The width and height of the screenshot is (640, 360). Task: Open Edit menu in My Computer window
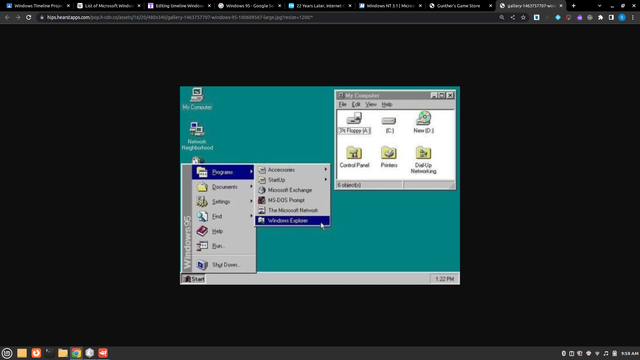(356, 104)
